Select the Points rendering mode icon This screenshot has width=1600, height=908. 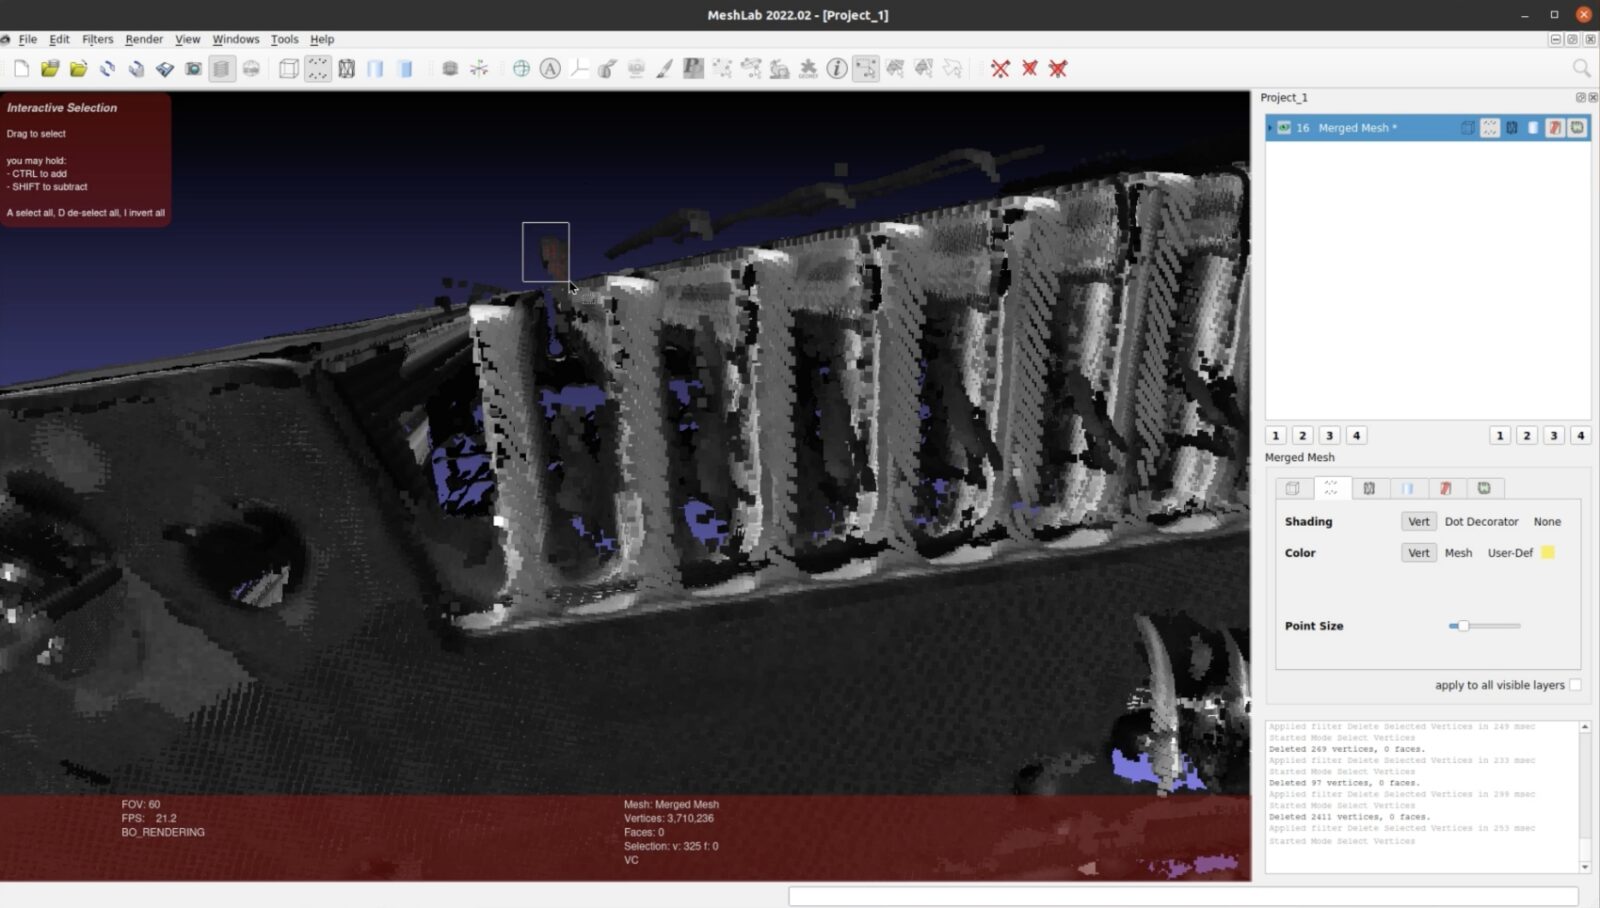tap(317, 68)
